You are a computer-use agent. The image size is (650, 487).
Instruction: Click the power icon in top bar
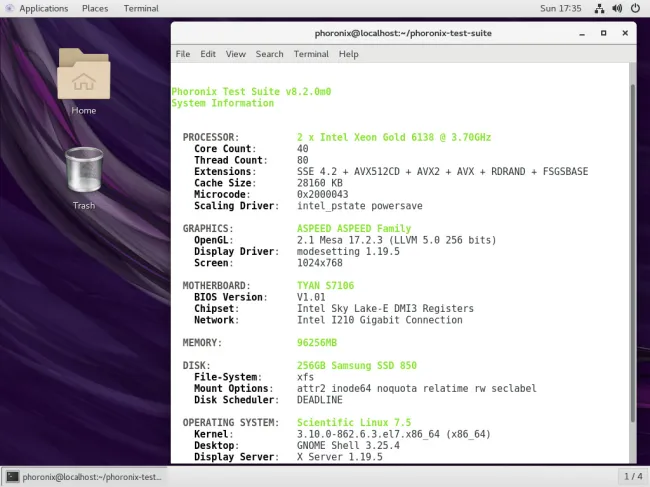634,8
